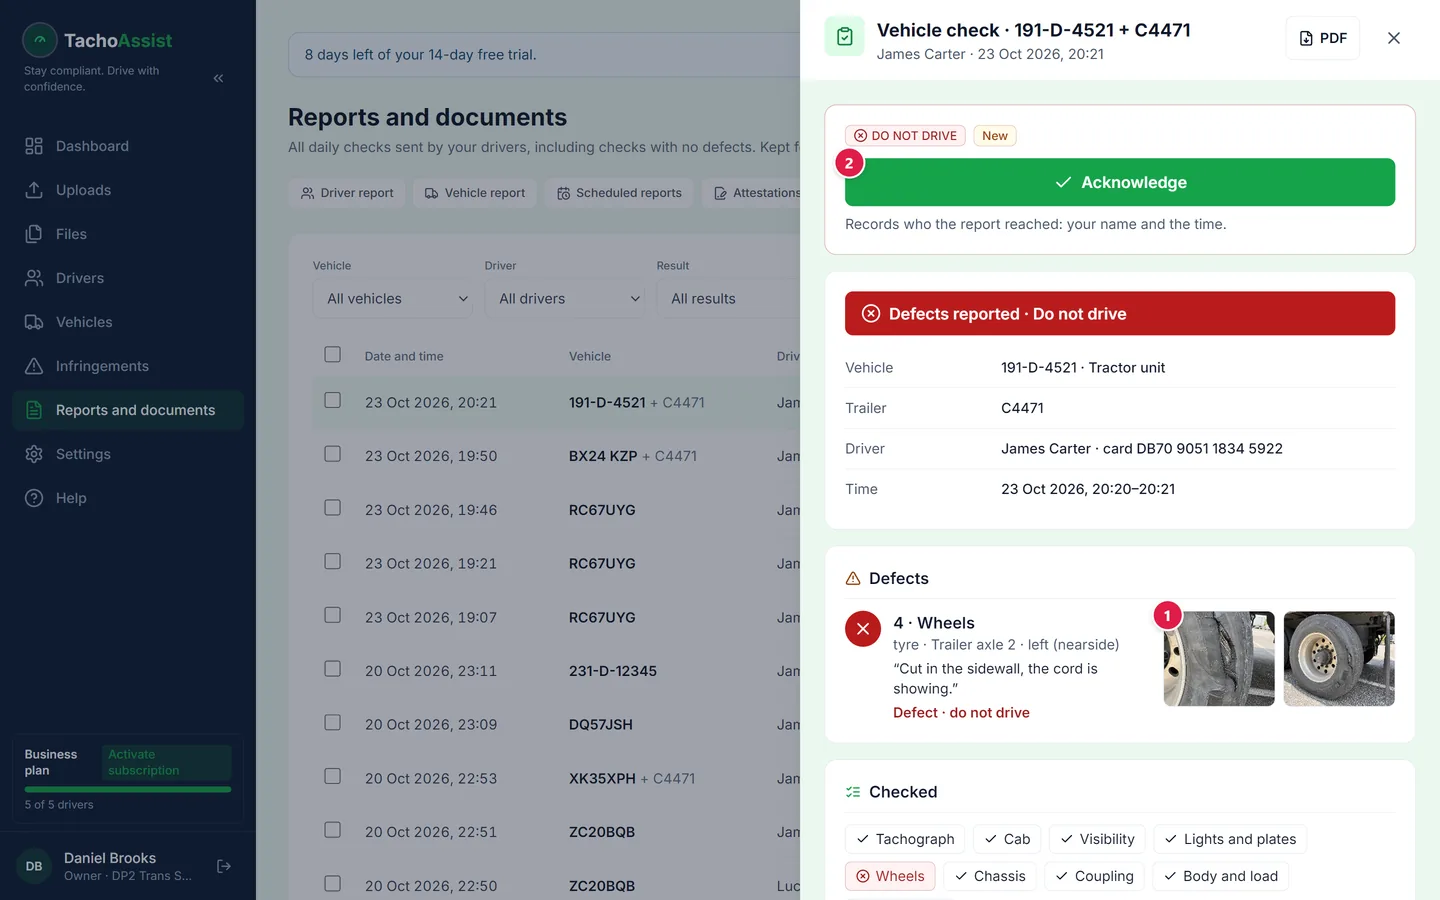Click the Defects warning triangle icon
This screenshot has width=1440, height=900.
pyautogui.click(x=853, y=579)
